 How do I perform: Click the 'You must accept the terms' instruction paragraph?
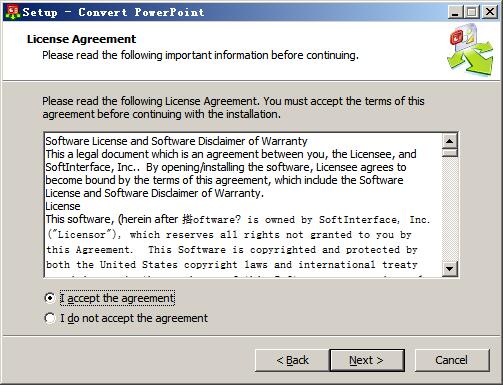tap(233, 108)
